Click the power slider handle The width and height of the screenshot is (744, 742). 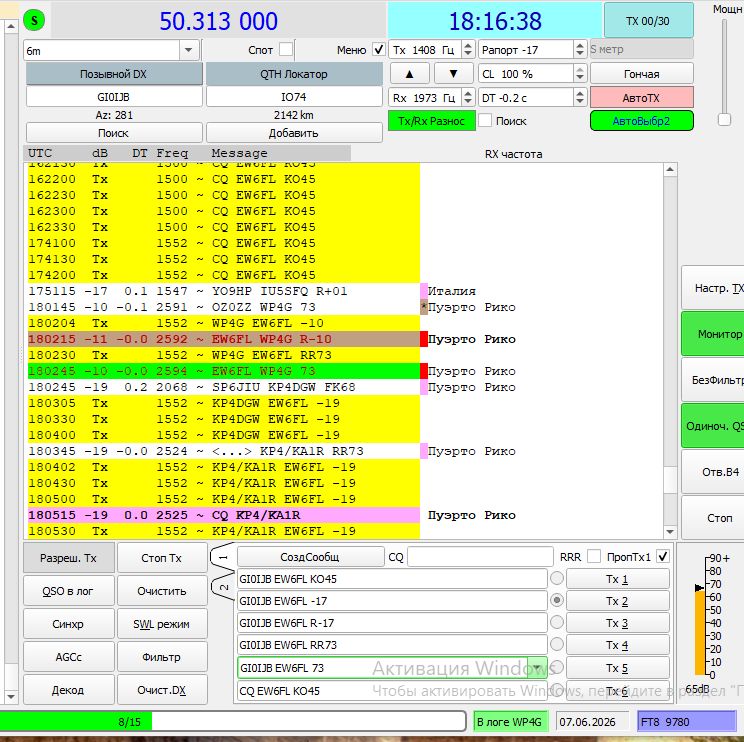pos(724,120)
